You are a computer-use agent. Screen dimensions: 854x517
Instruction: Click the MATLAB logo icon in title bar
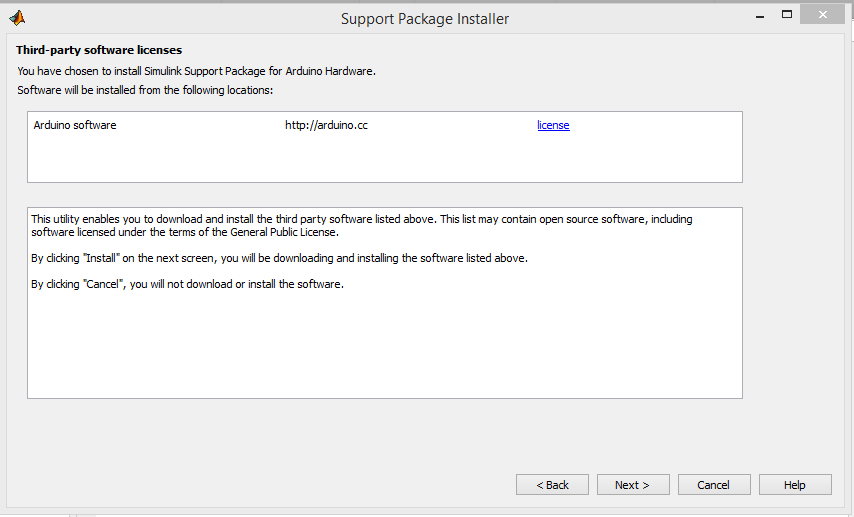pos(17,18)
